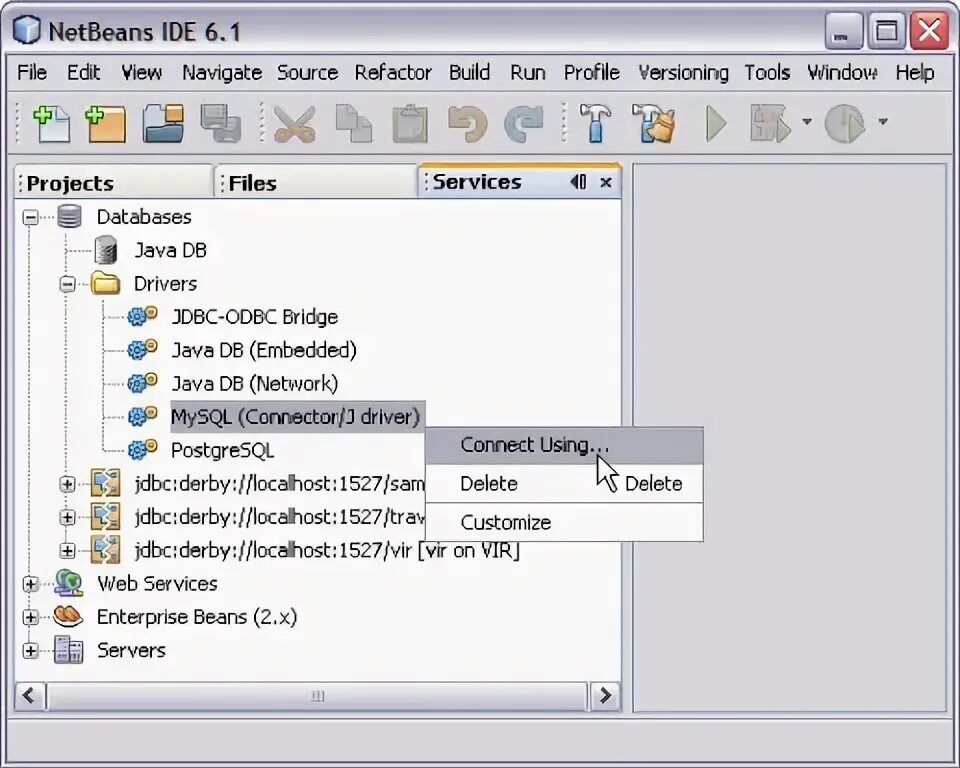Click the Web Services node icon
Screen dimensions: 960x768
pyautogui.click(x=69, y=582)
